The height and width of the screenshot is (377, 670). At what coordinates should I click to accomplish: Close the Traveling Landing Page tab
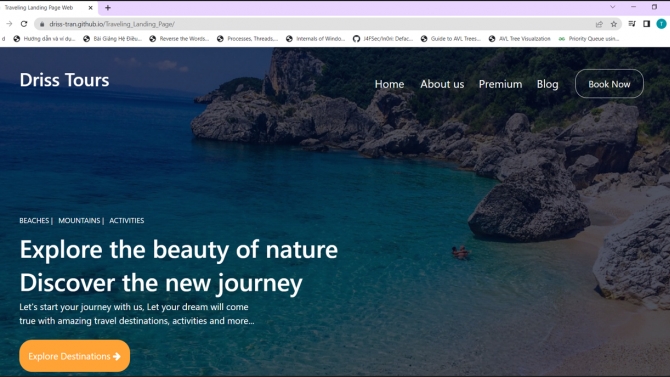click(90, 8)
